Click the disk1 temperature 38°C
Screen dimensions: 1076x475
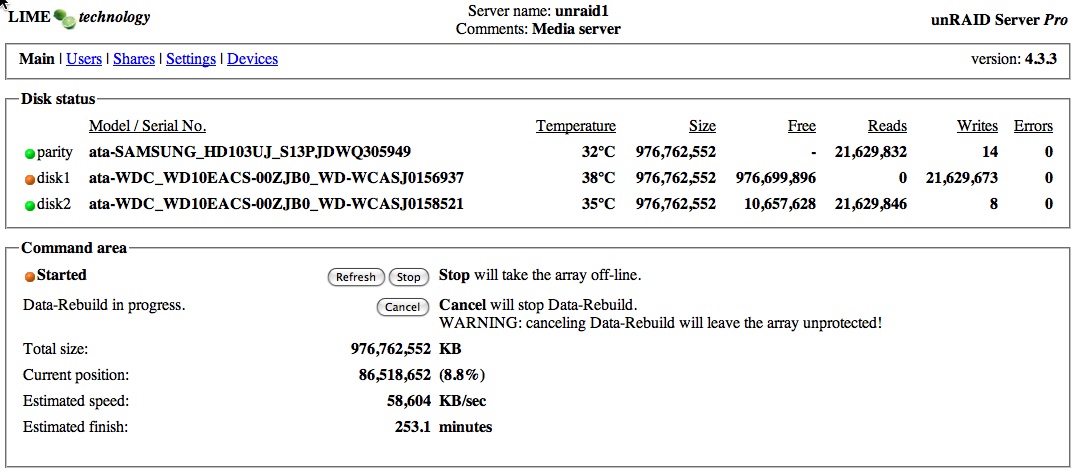[598, 178]
